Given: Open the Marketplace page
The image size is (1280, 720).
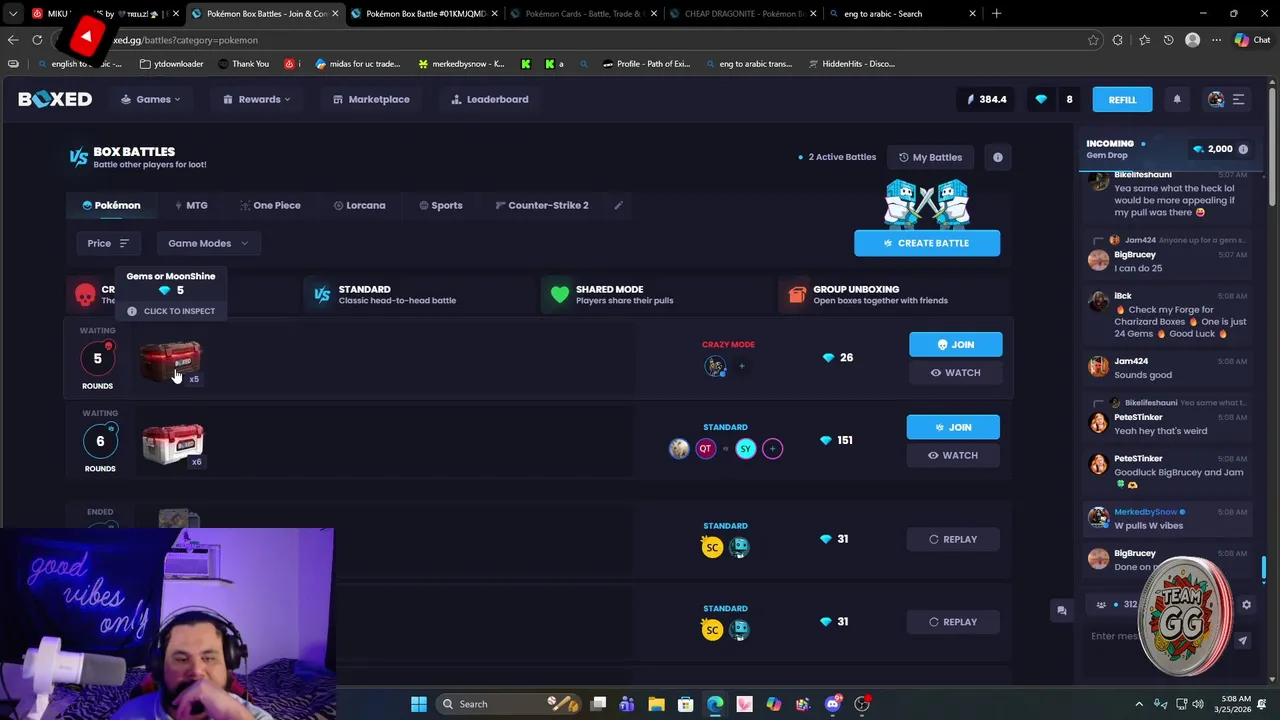Looking at the screenshot, I should click(371, 99).
